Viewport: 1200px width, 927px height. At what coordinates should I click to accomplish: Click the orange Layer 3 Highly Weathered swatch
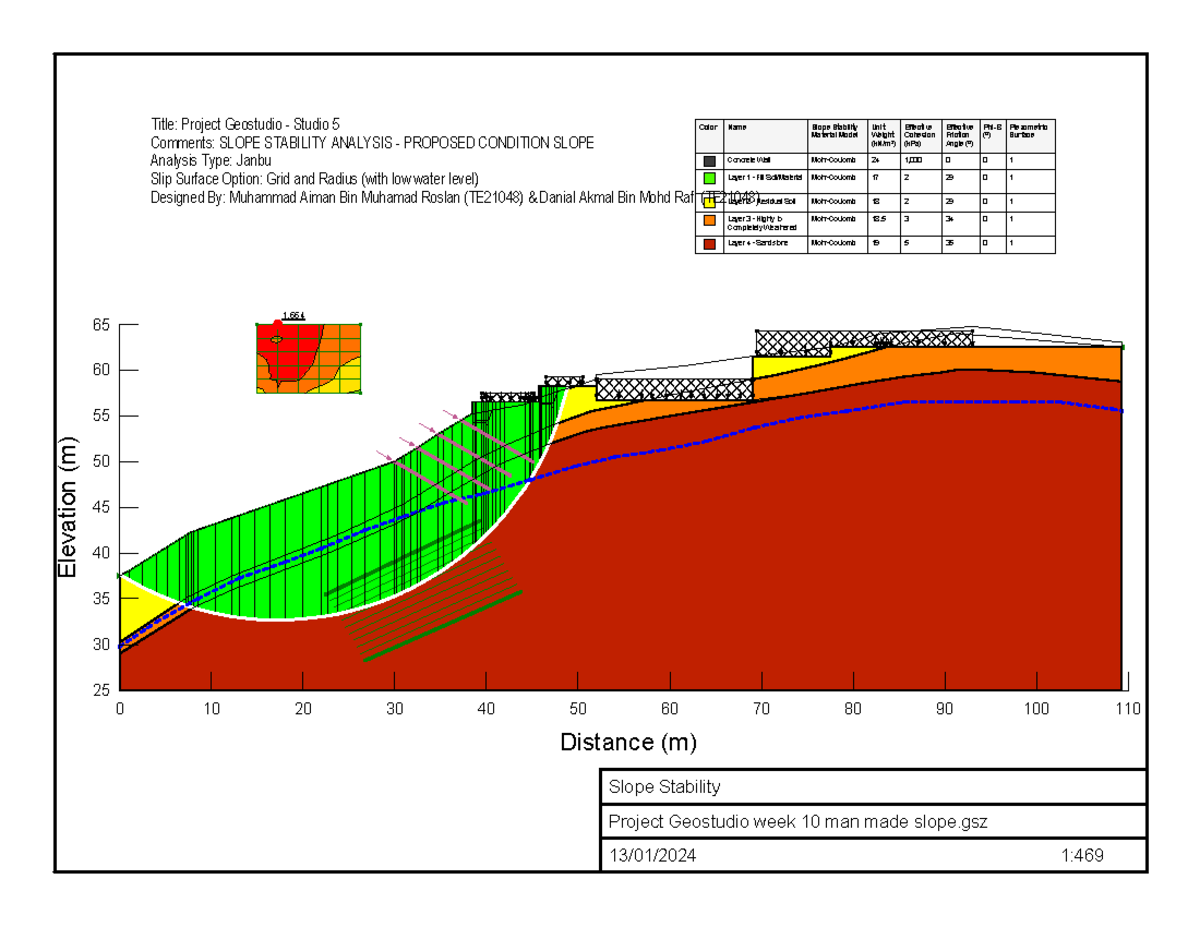[x=709, y=221]
